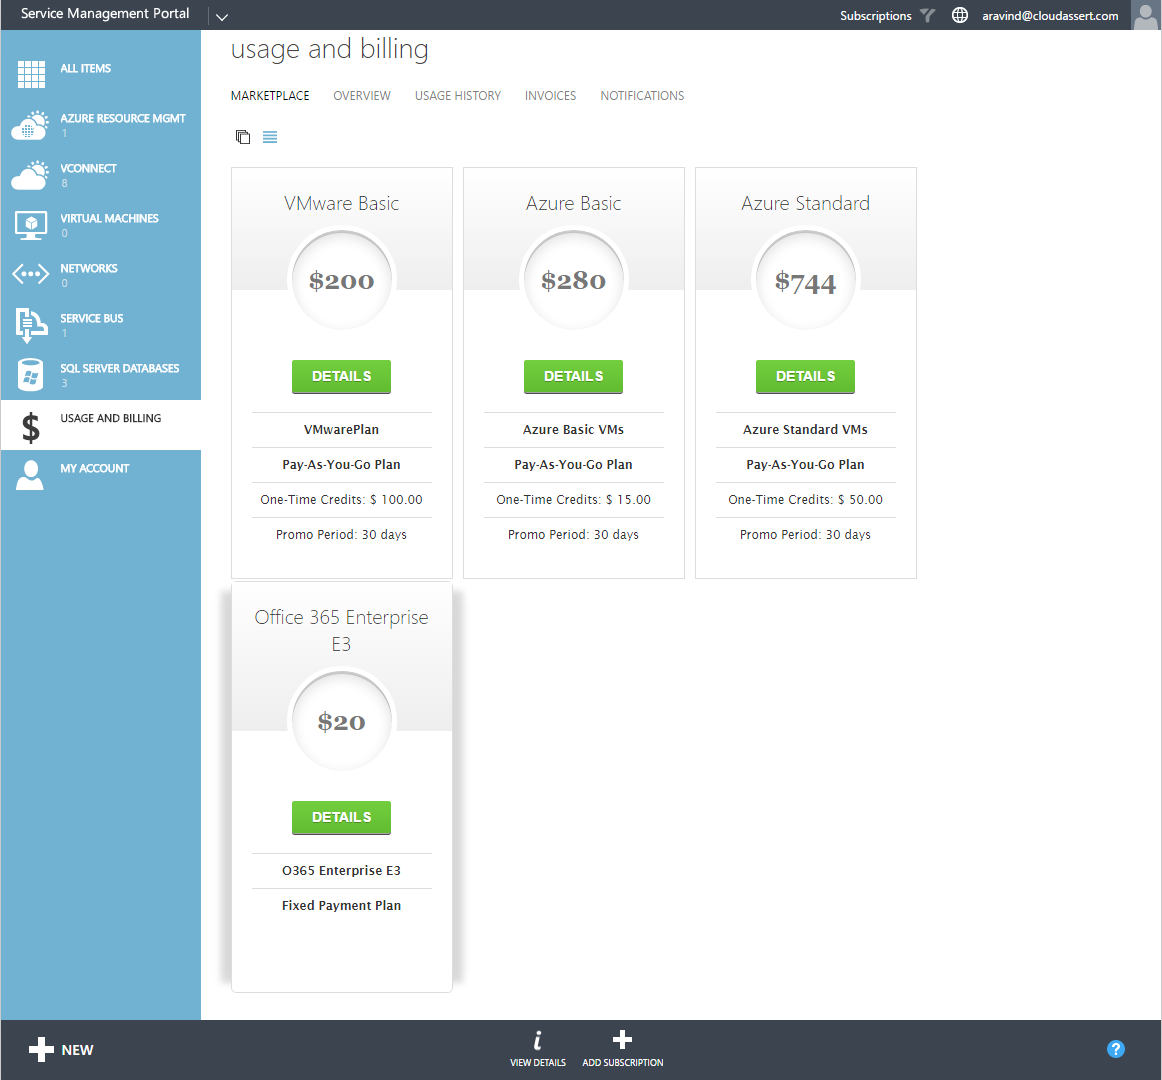
Task: Click the Service Management Portal title
Action: pos(105,13)
